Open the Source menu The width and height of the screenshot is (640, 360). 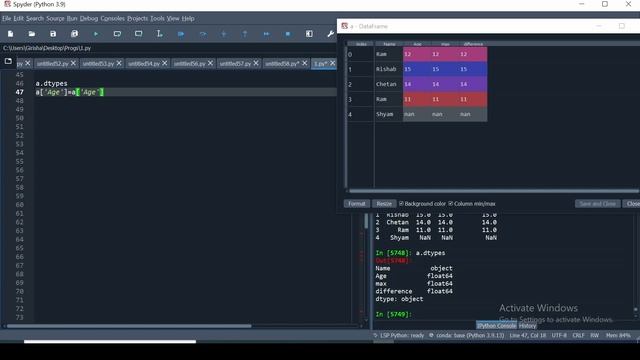click(55, 18)
